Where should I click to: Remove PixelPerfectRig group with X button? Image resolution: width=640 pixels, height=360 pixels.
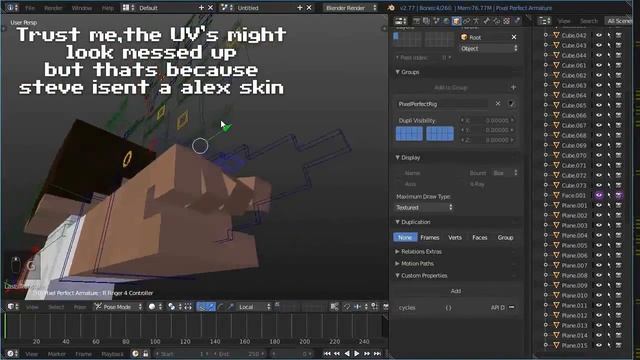point(498,104)
